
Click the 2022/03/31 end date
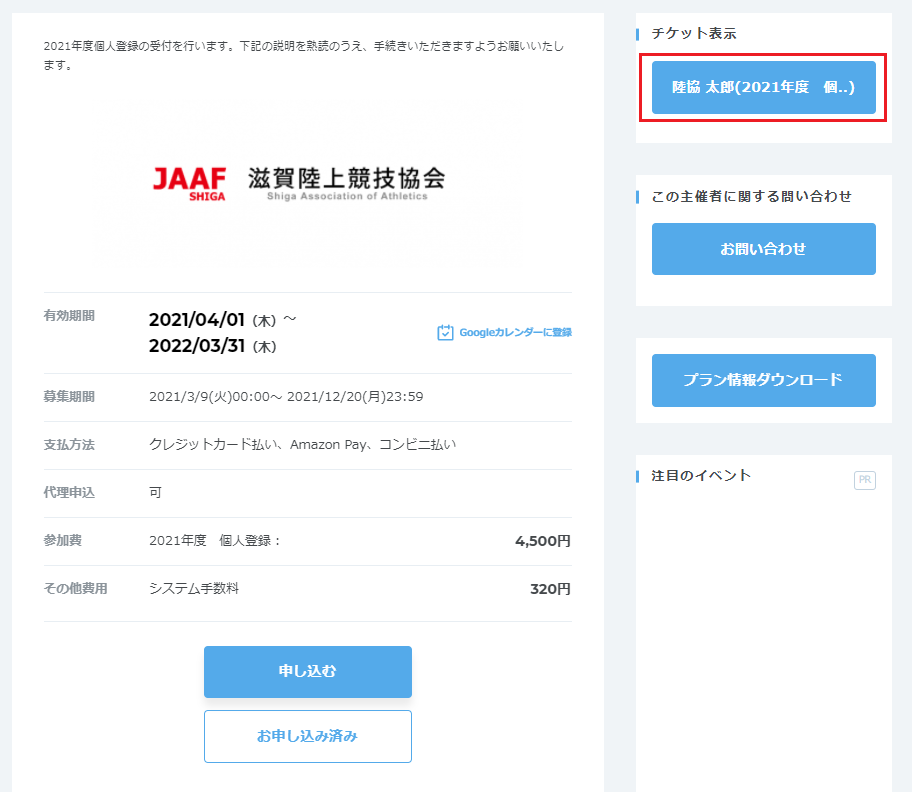click(x=197, y=347)
